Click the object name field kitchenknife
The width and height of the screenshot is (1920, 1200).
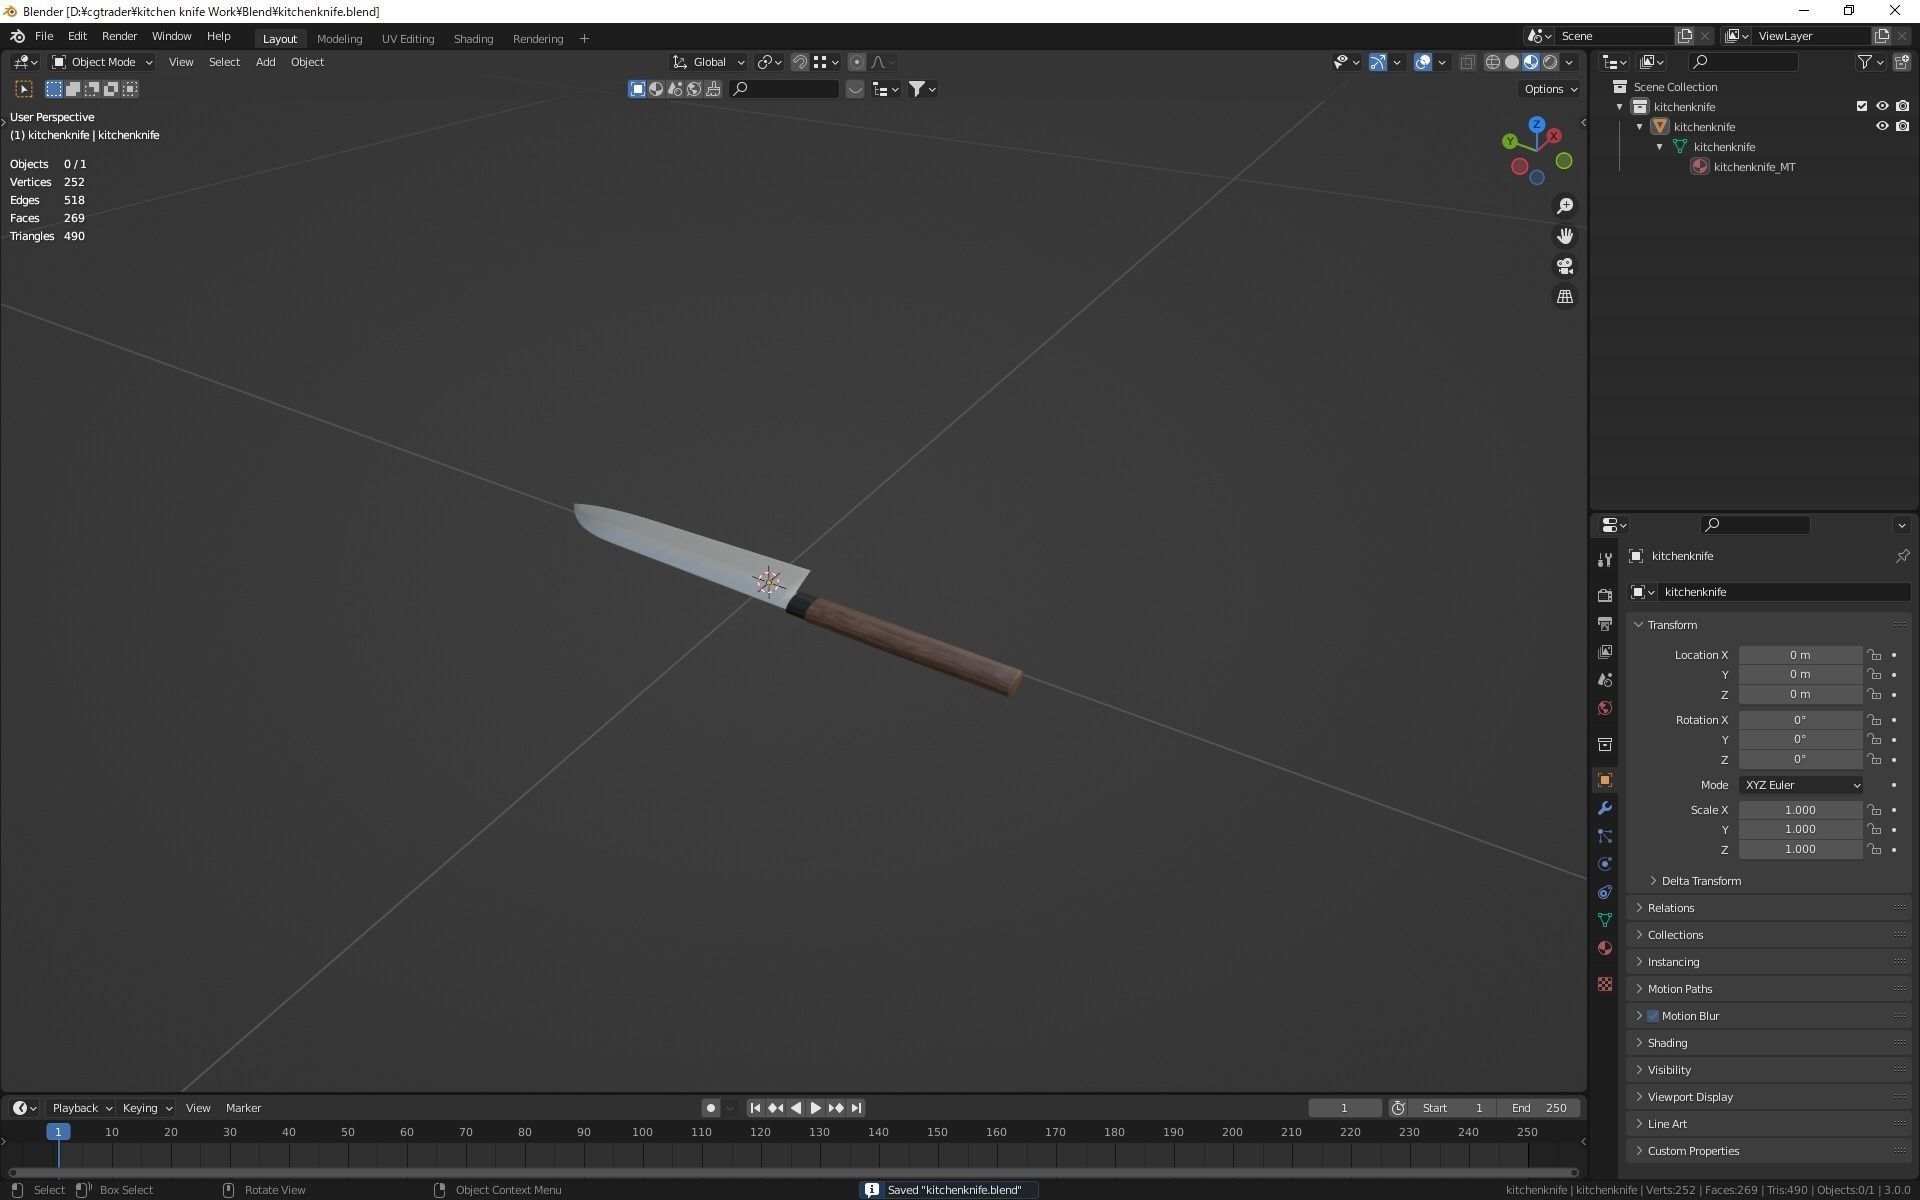point(1782,592)
